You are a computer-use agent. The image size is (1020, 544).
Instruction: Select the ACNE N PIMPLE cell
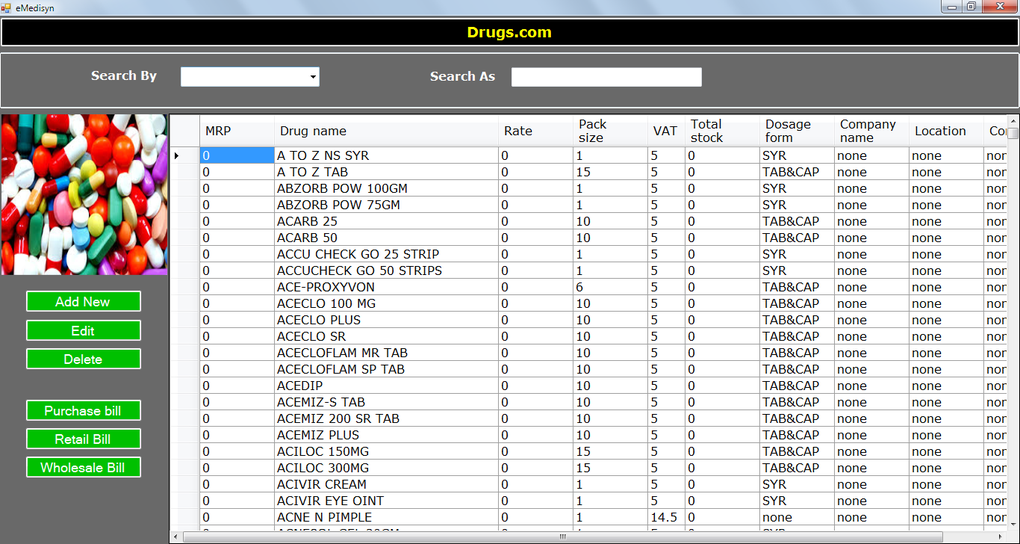pos(386,517)
